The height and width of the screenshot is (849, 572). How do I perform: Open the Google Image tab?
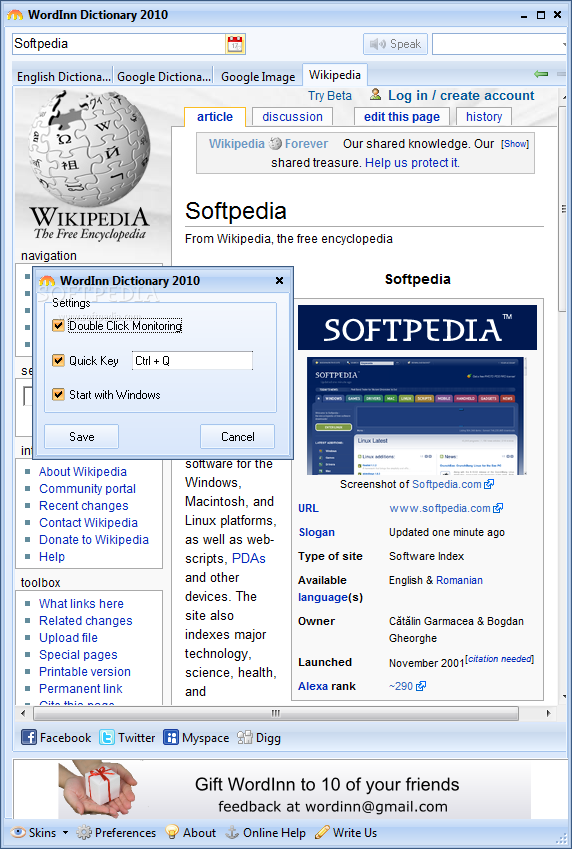point(258,76)
